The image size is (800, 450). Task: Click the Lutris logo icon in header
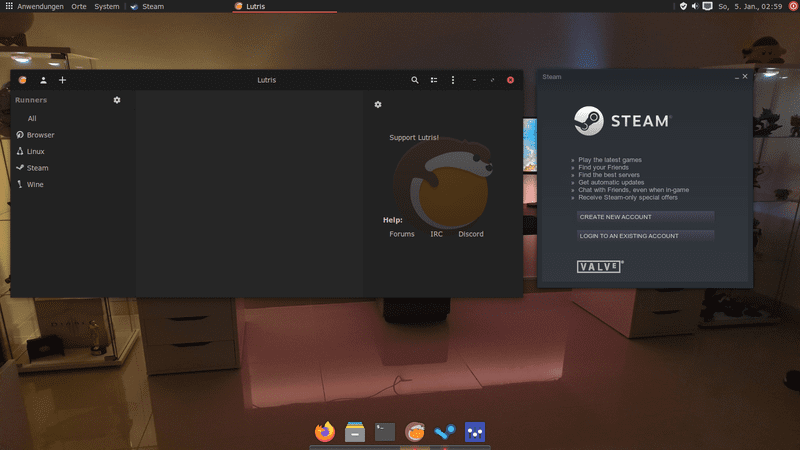(22, 80)
